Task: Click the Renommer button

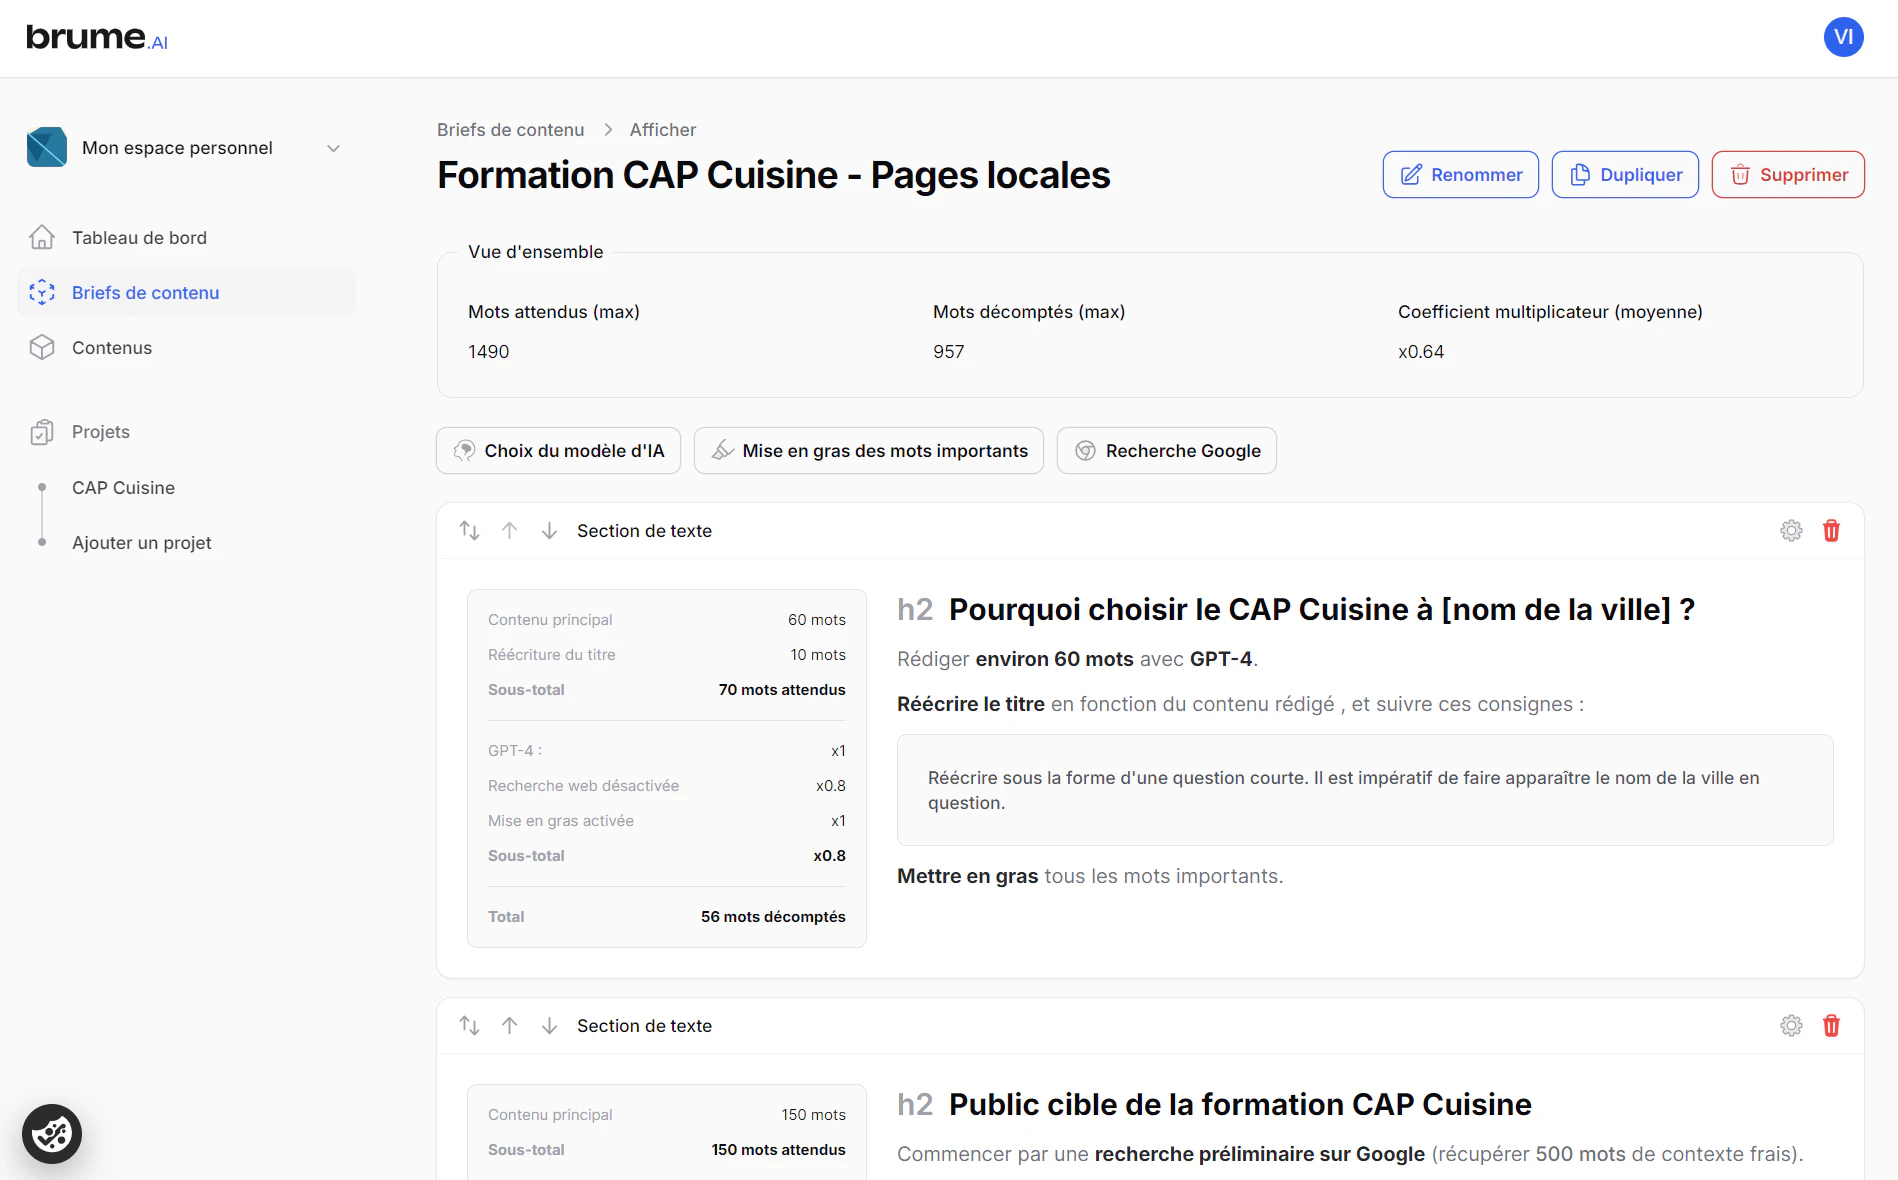Action: point(1460,175)
